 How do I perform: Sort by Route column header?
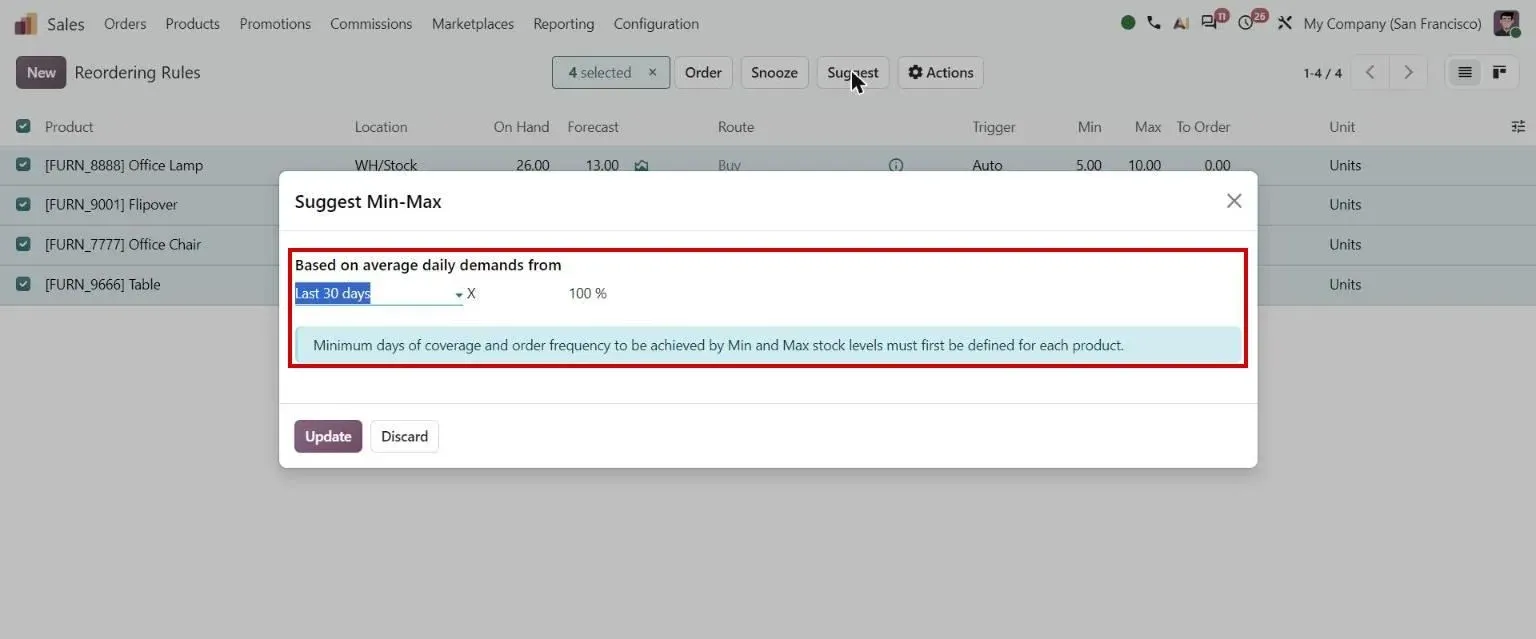[x=736, y=127]
